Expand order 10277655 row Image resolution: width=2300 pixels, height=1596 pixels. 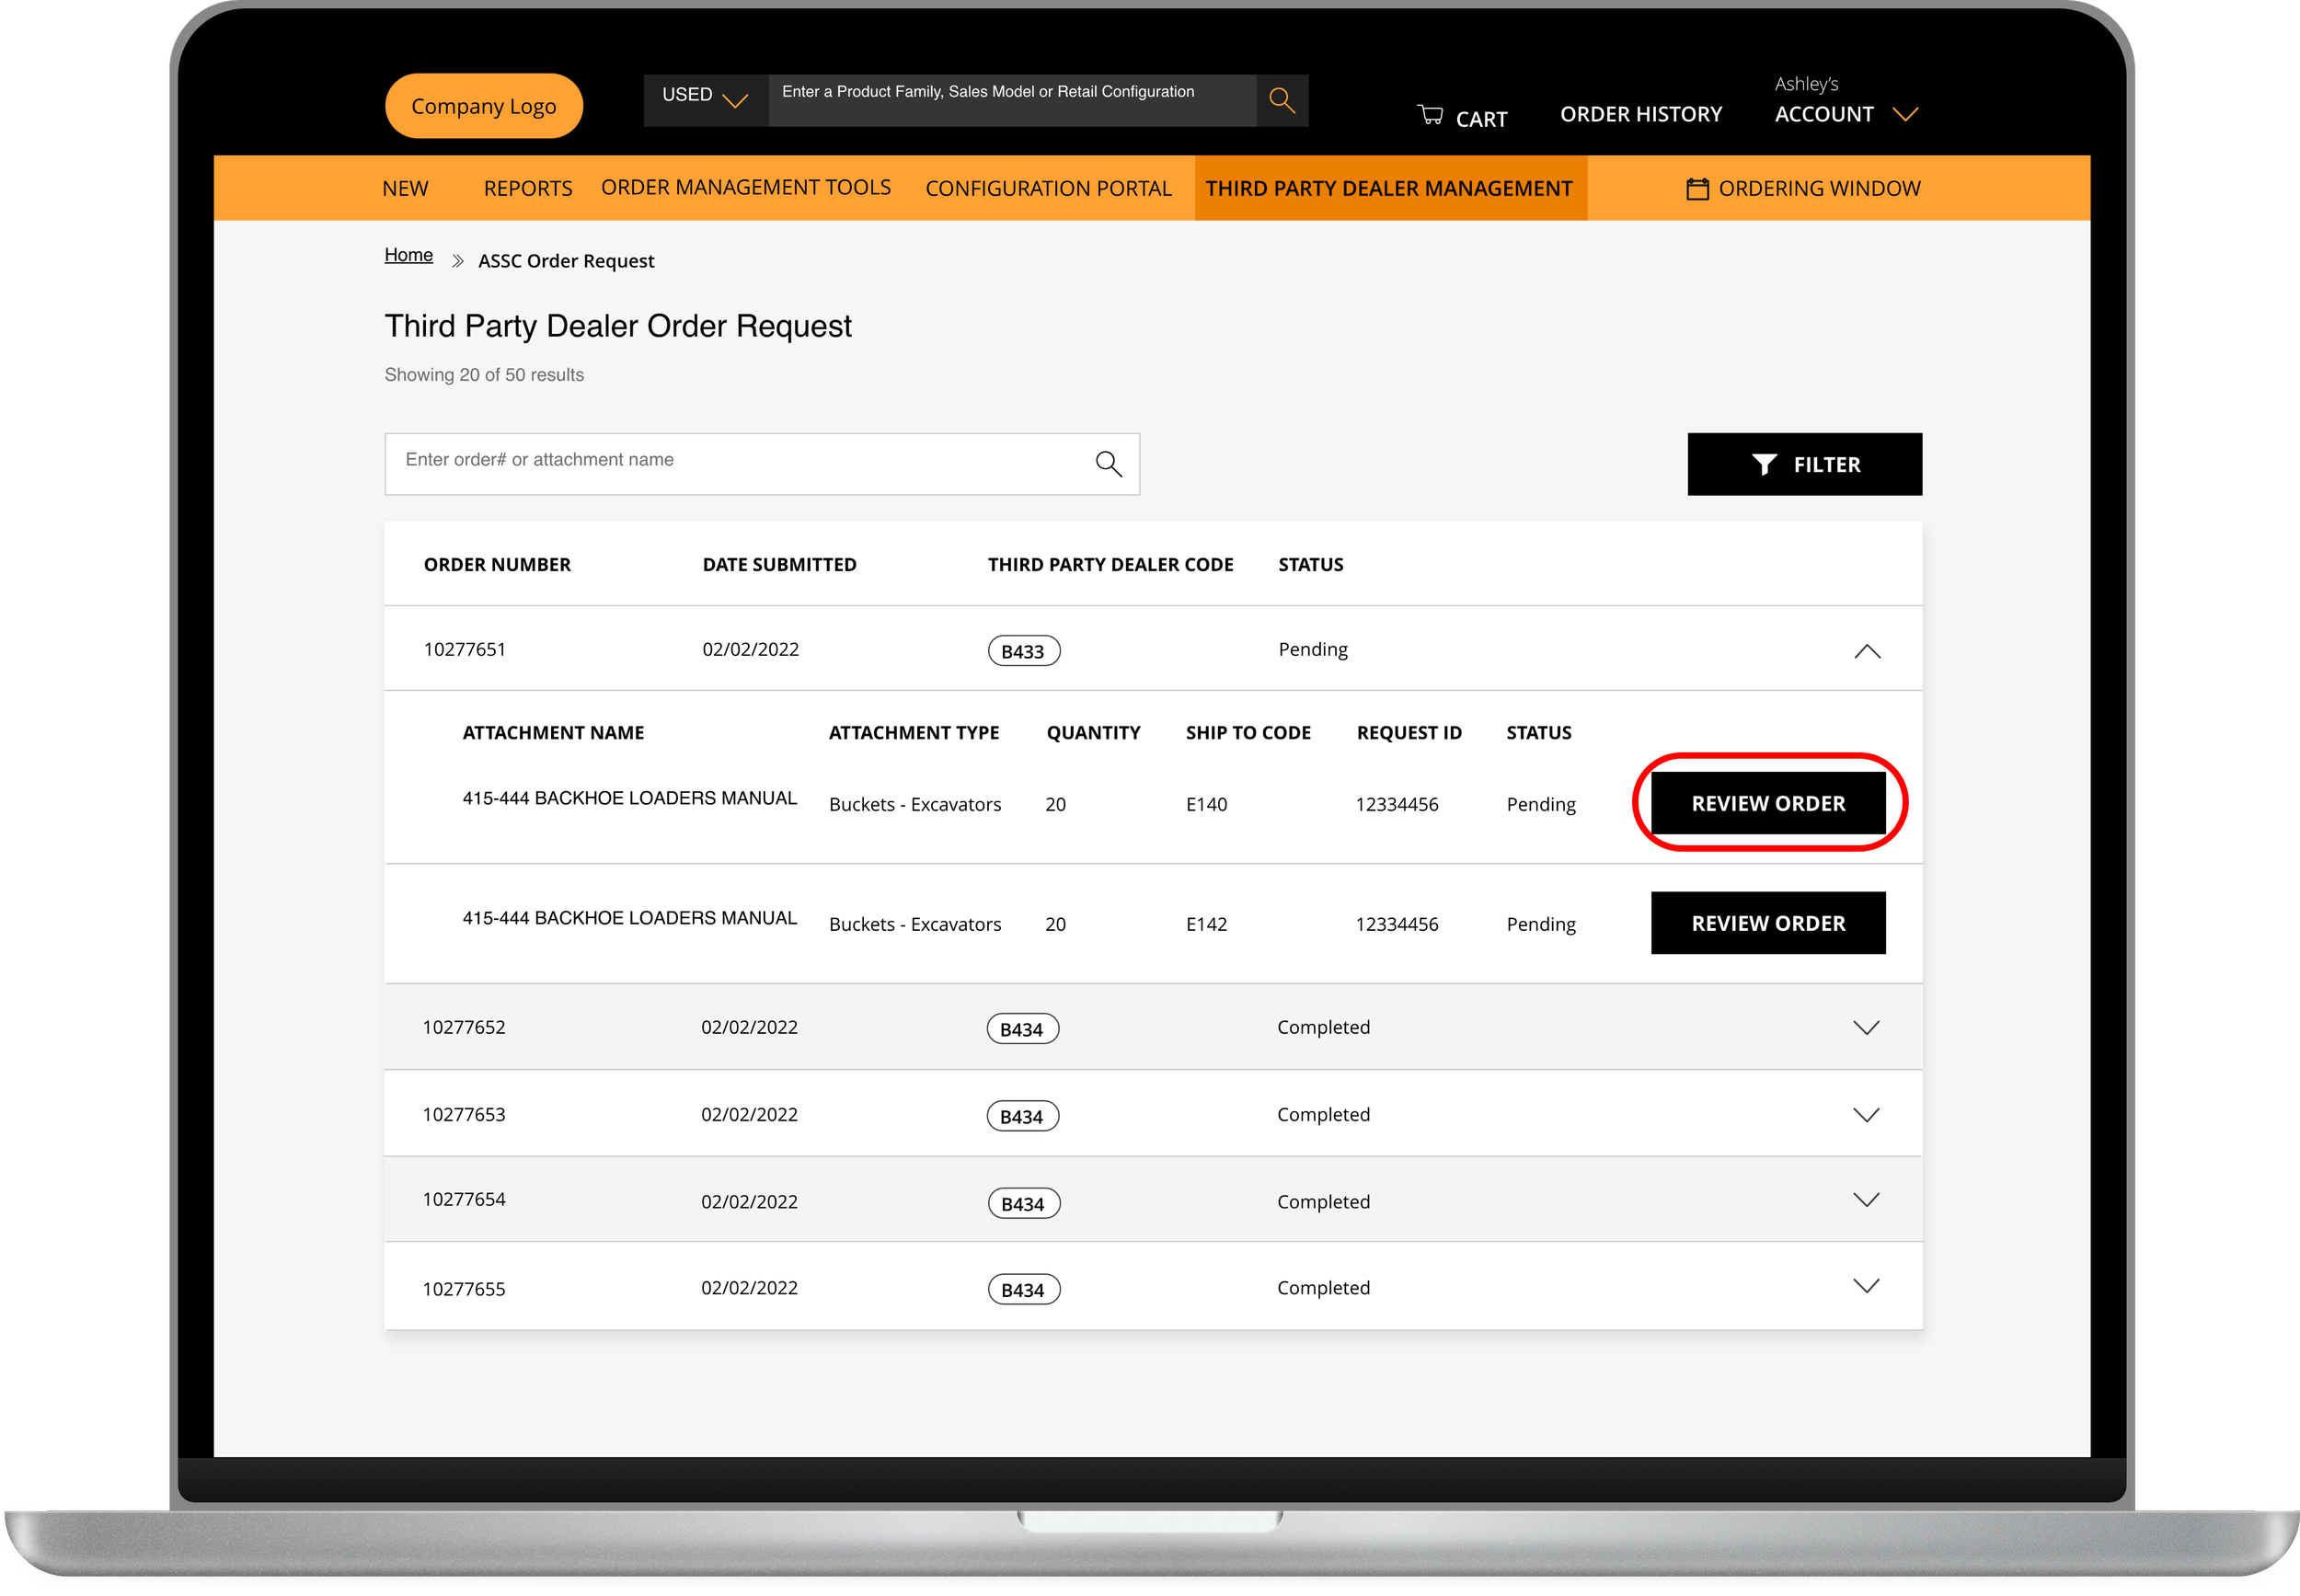point(1865,1285)
